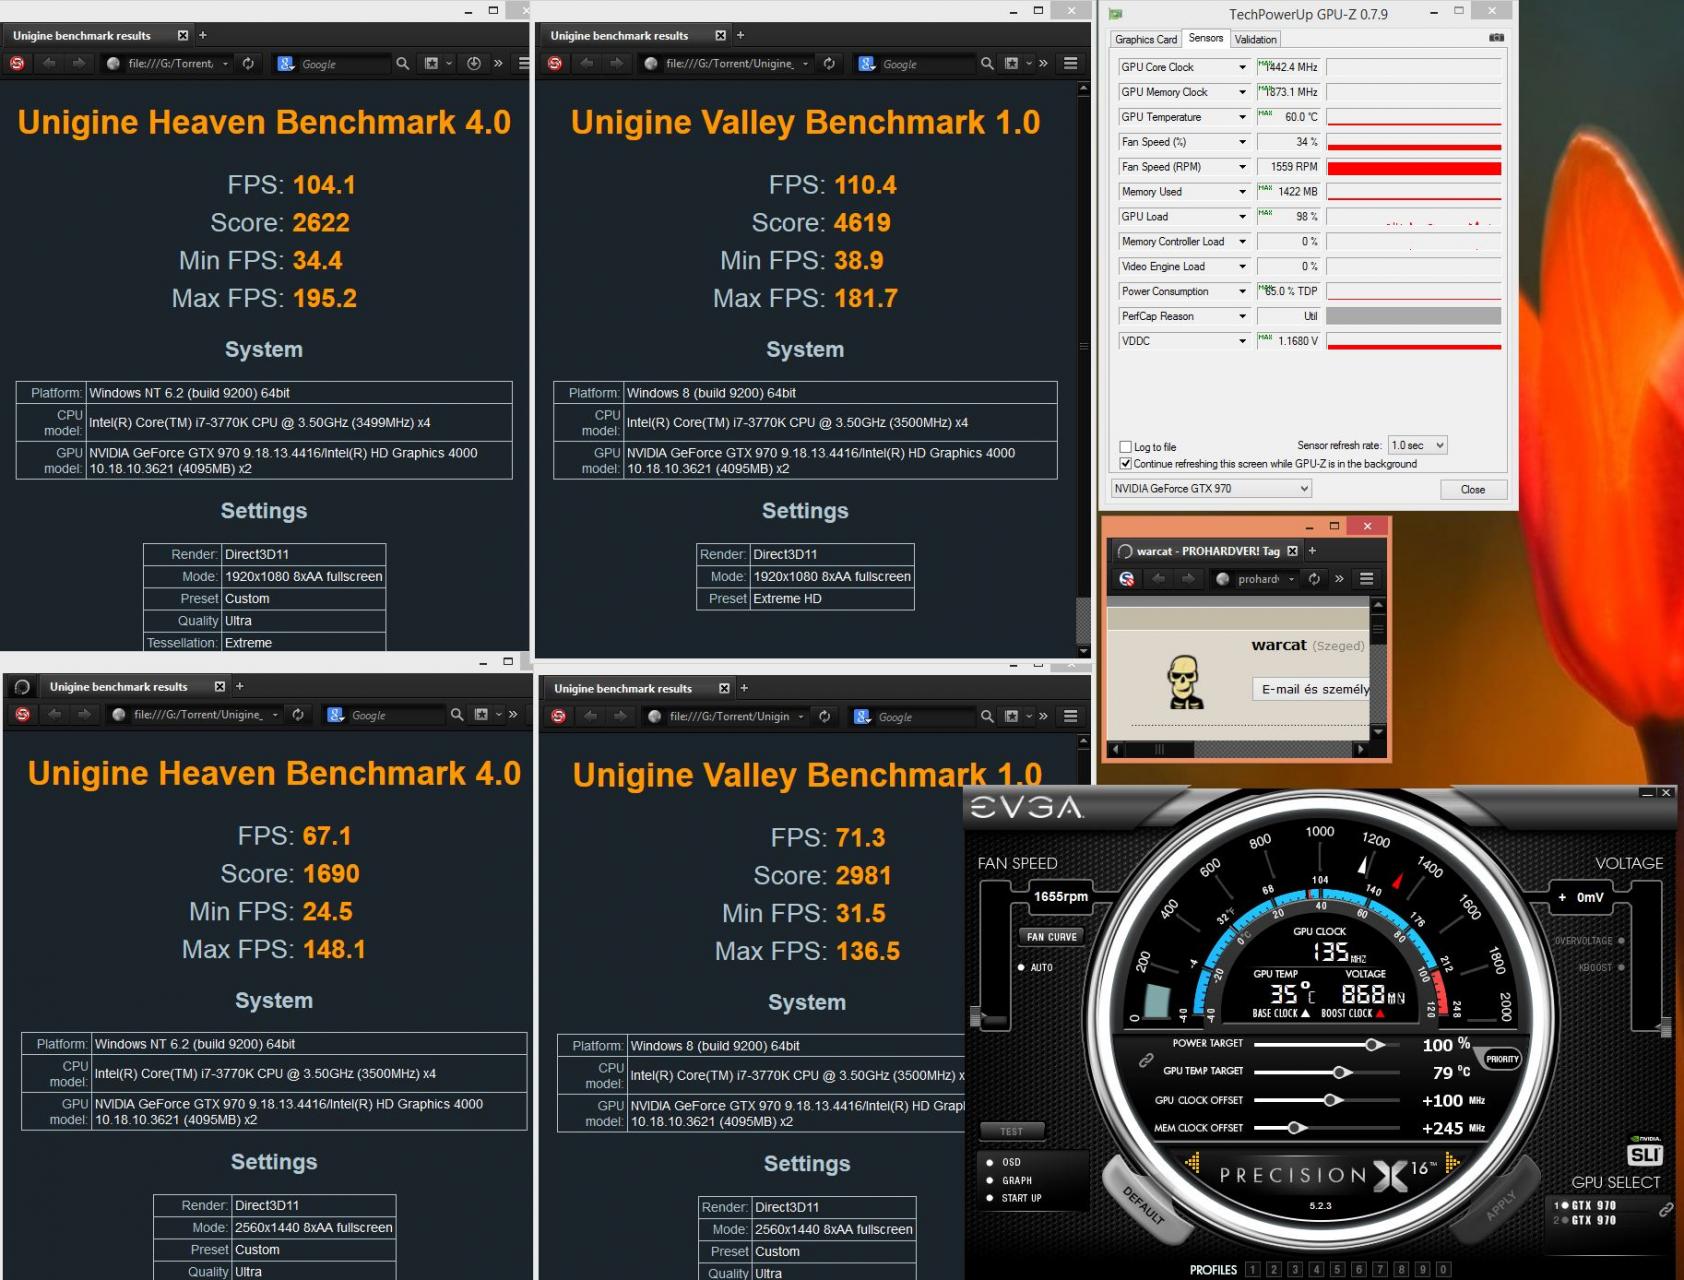The width and height of the screenshot is (1684, 1280).
Task: Close the warcat PROHARDVER tab
Action: [1292, 551]
